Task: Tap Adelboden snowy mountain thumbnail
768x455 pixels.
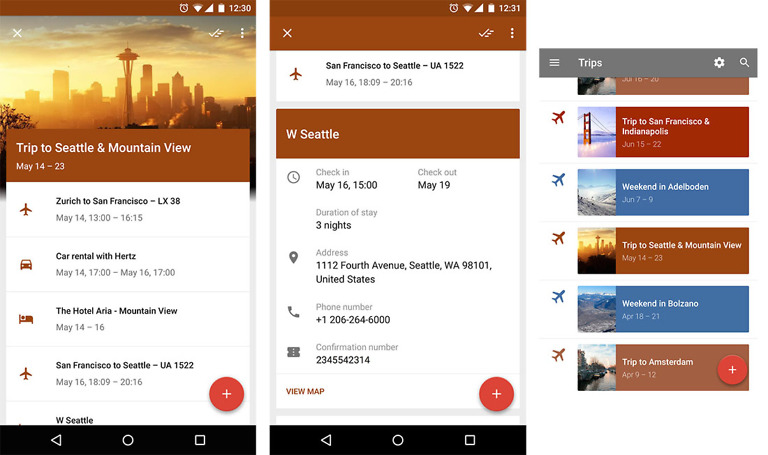Action: tap(597, 192)
